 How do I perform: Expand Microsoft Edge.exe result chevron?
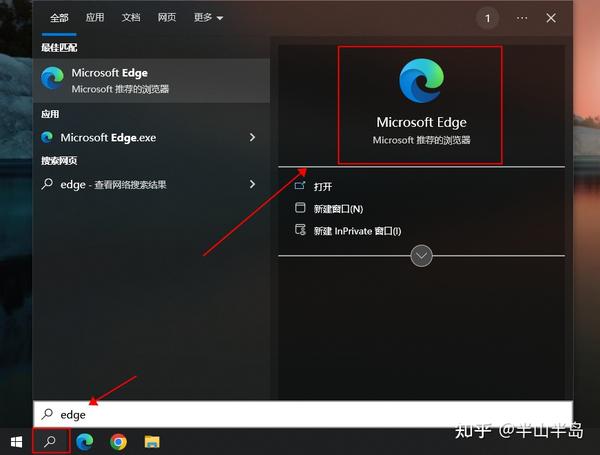point(252,137)
